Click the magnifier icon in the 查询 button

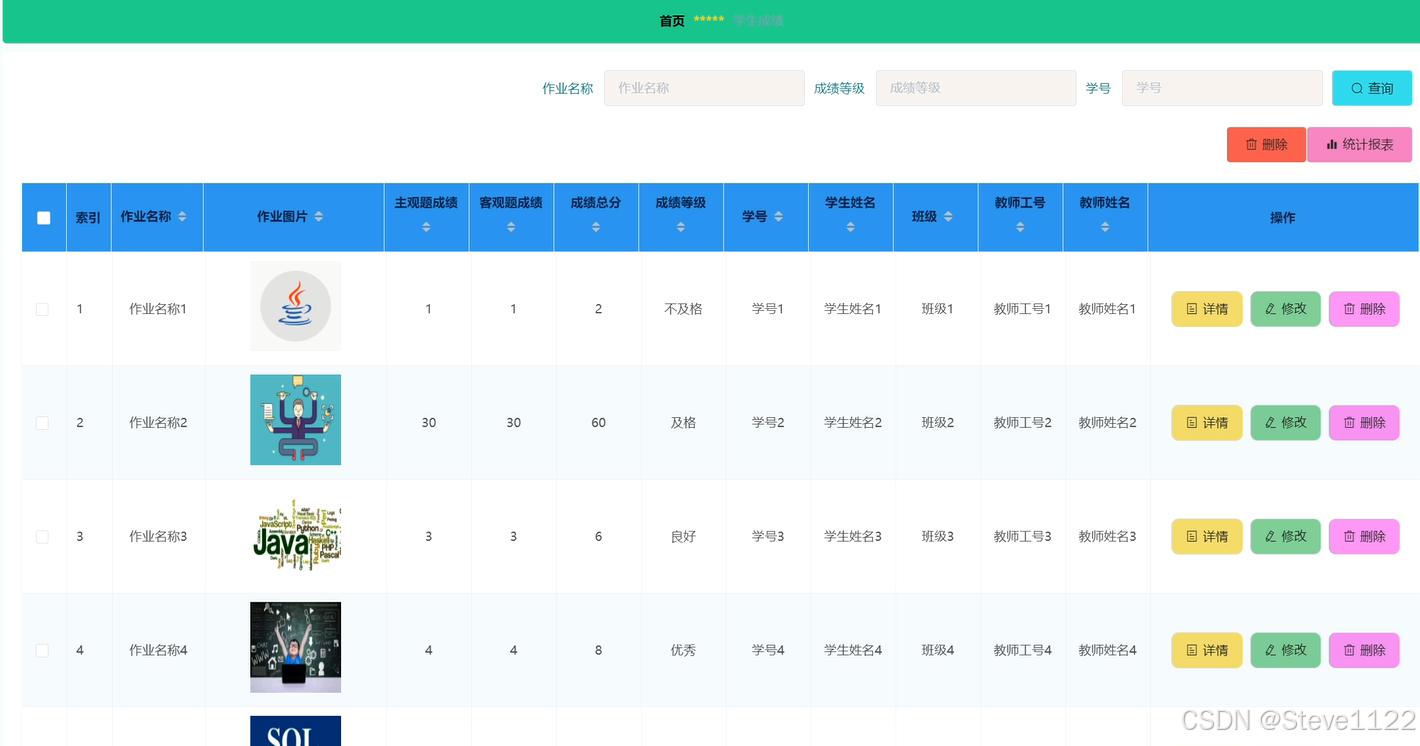(1357, 88)
